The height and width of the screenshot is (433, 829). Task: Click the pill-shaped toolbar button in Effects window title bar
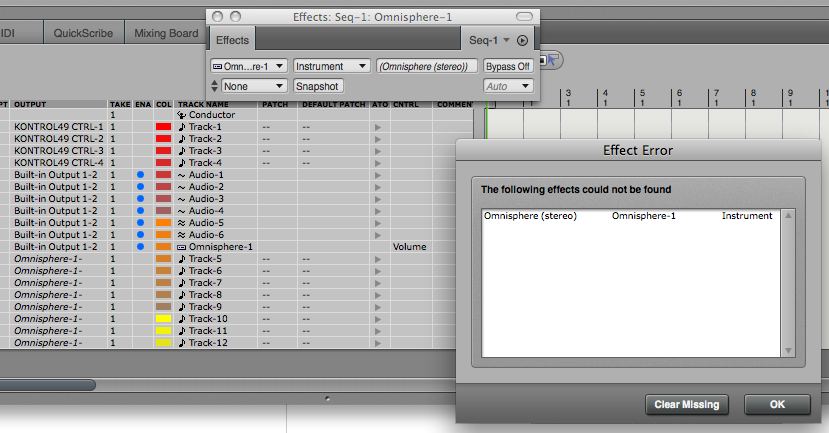524,17
